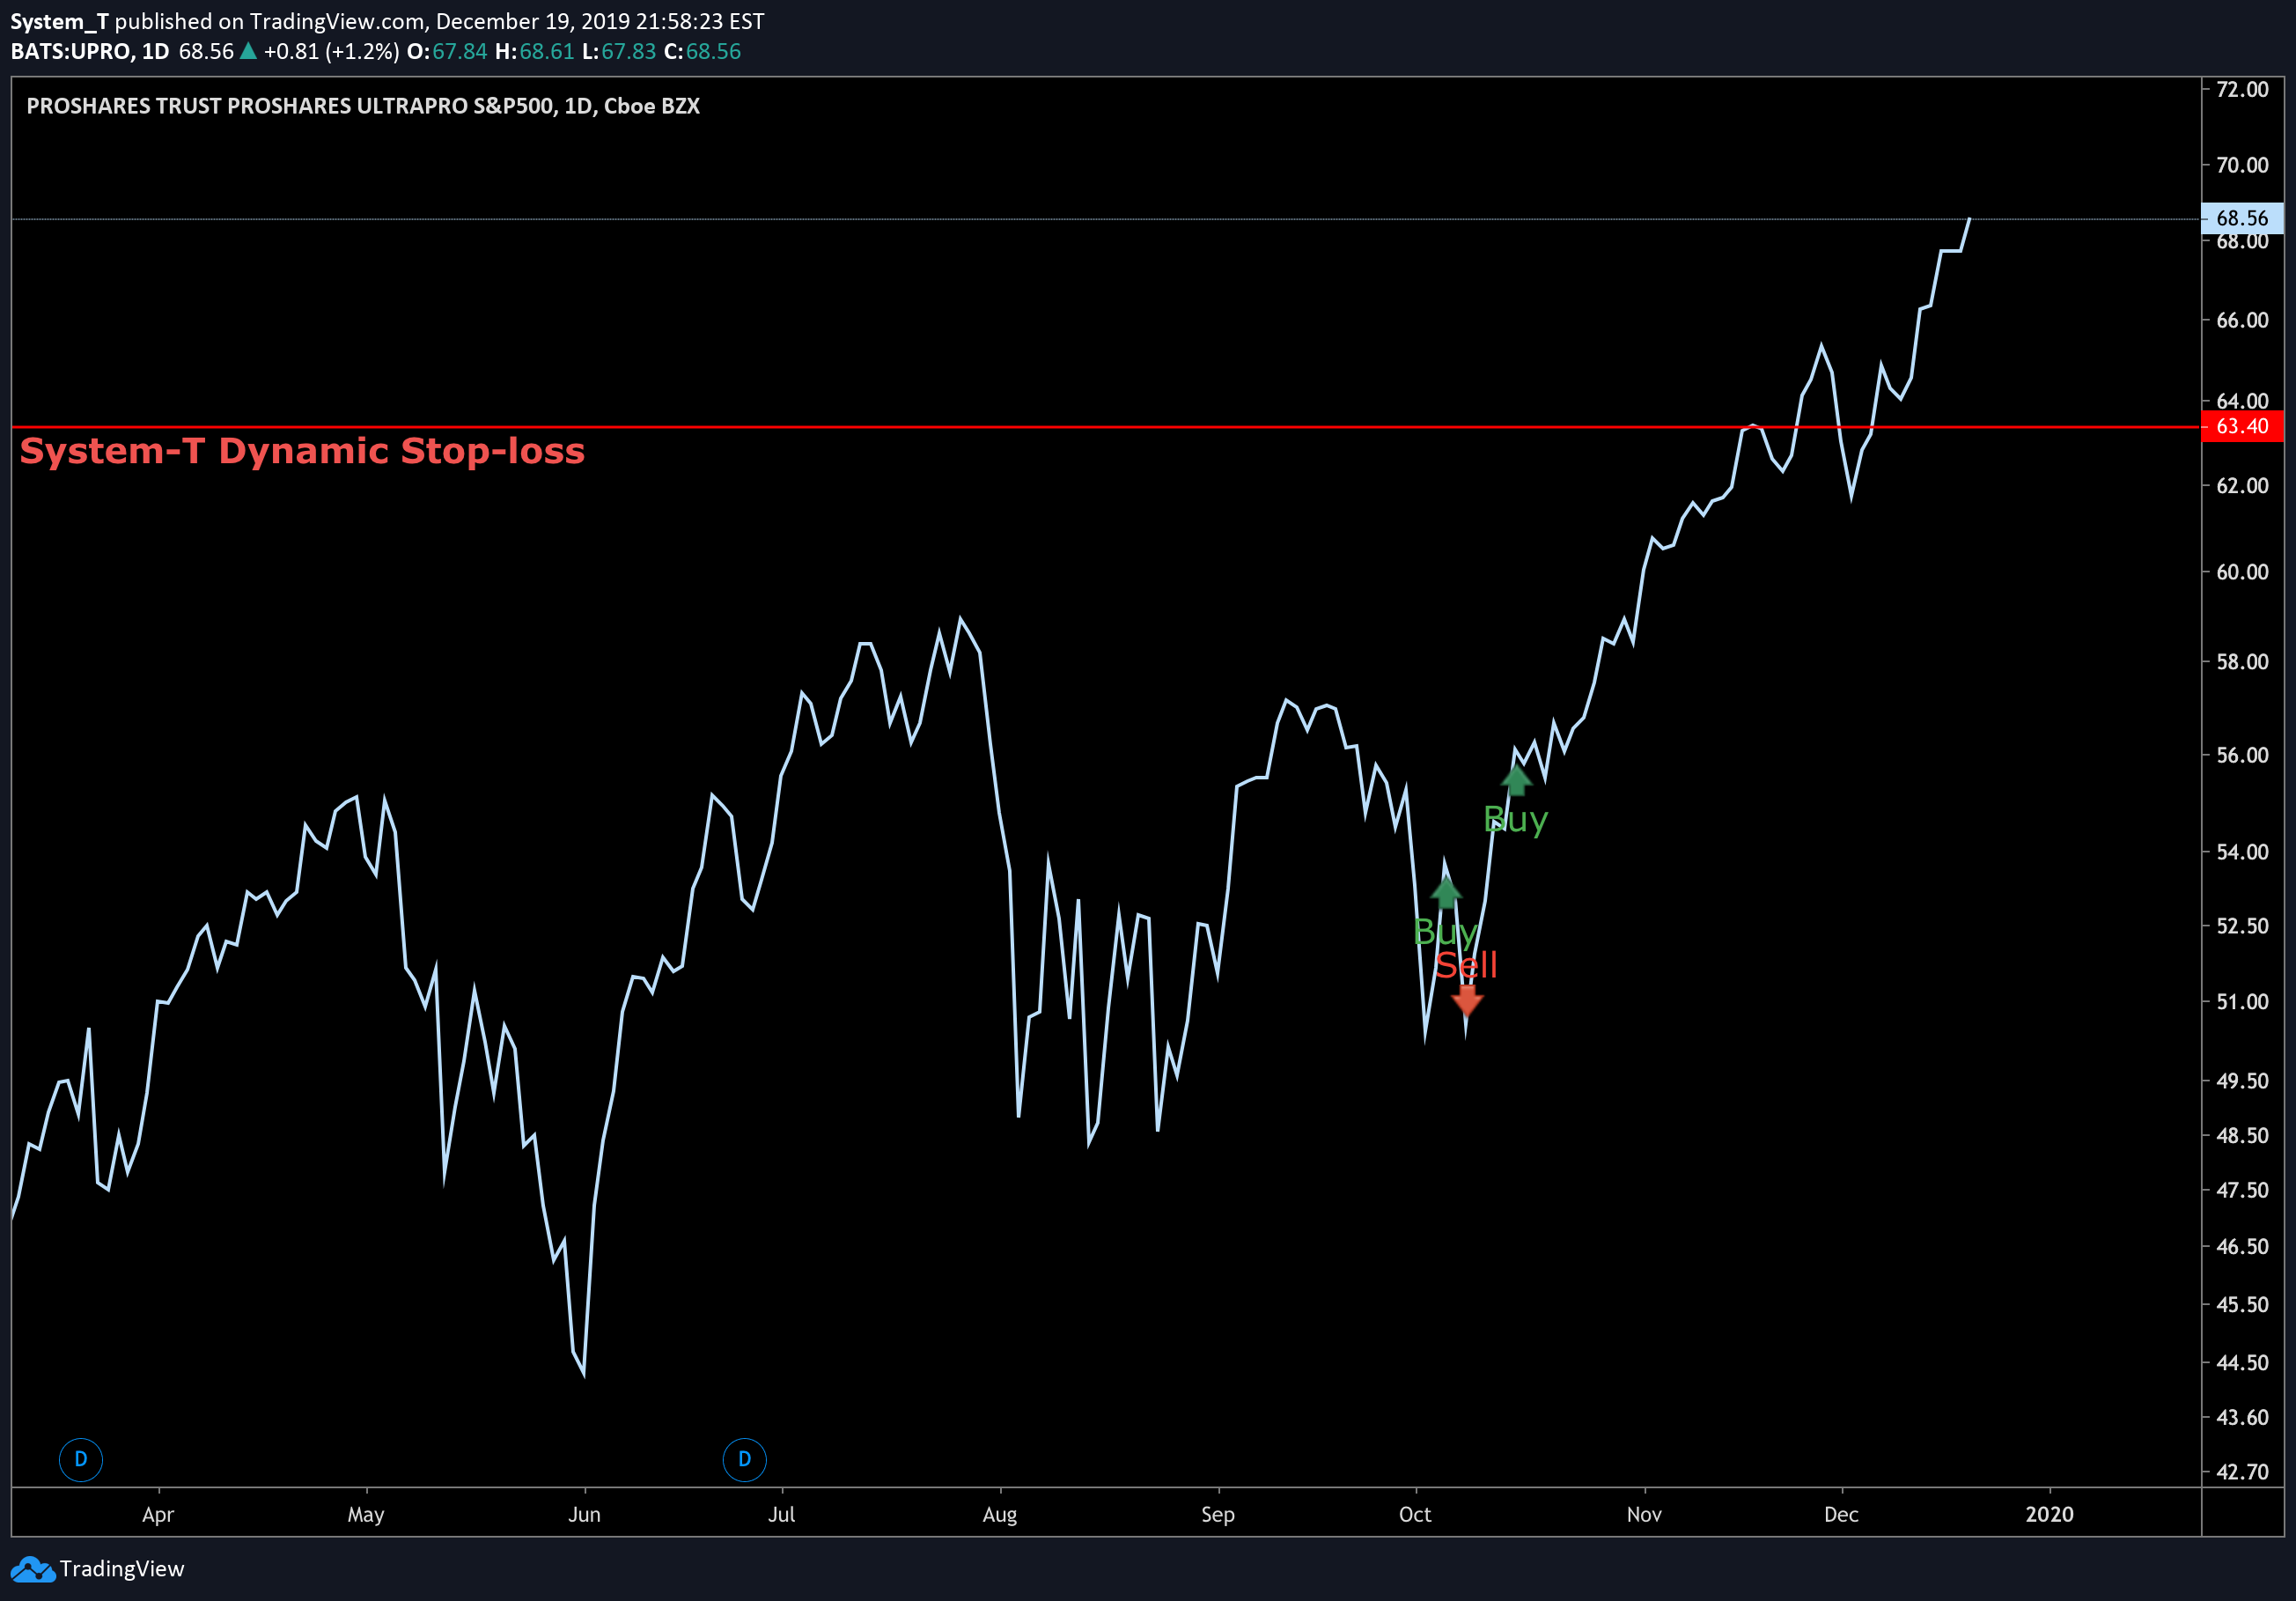Click the 43.60 price axis label

click(2242, 1417)
